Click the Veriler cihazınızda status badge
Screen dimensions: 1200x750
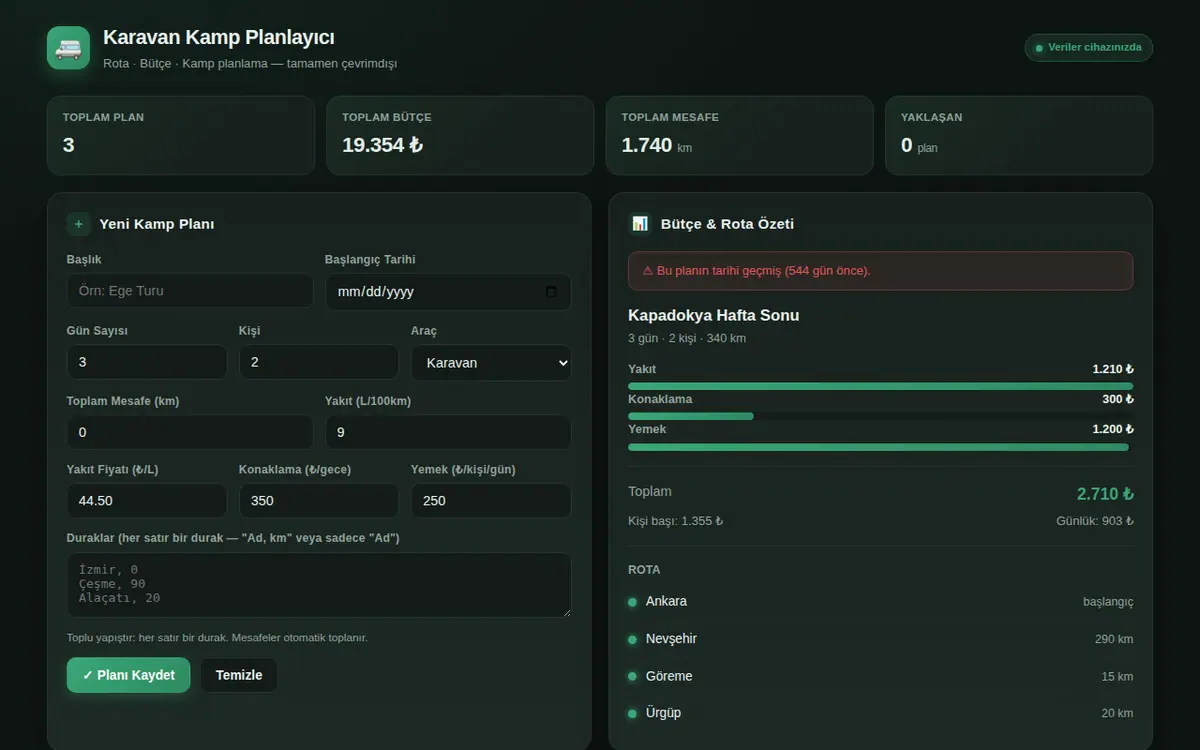pos(1088,47)
